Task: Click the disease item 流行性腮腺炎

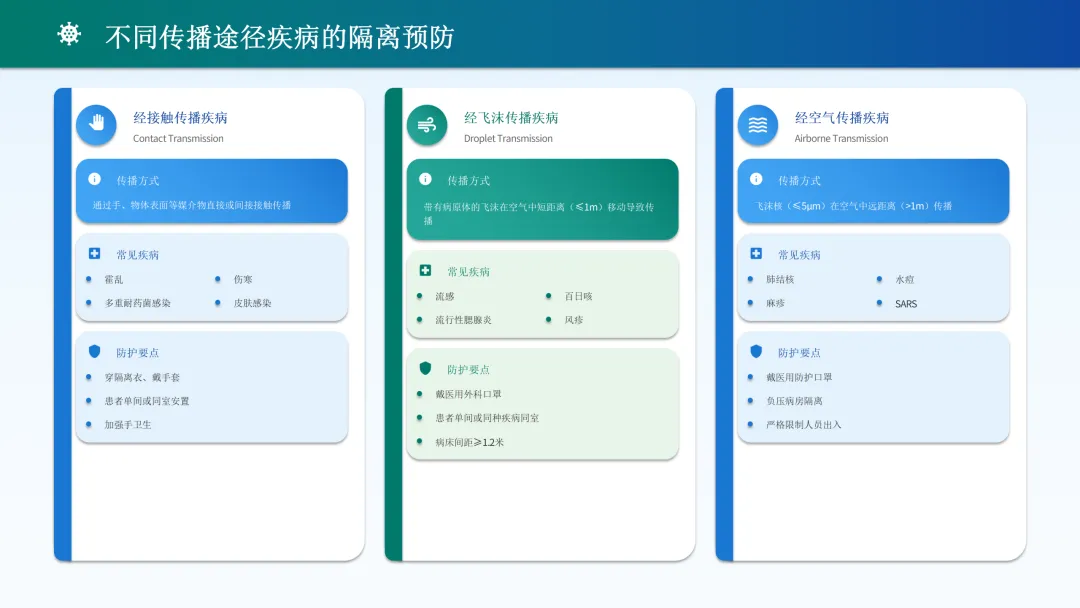Action: [x=464, y=320]
